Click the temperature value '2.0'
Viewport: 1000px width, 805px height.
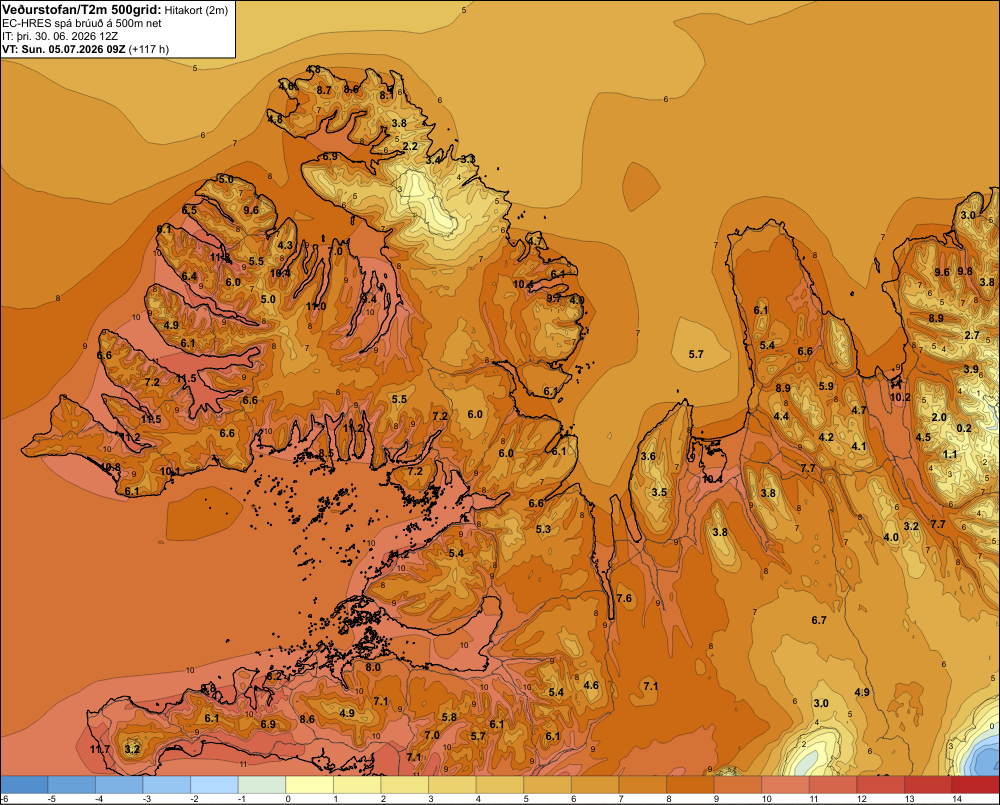pyautogui.click(x=939, y=417)
